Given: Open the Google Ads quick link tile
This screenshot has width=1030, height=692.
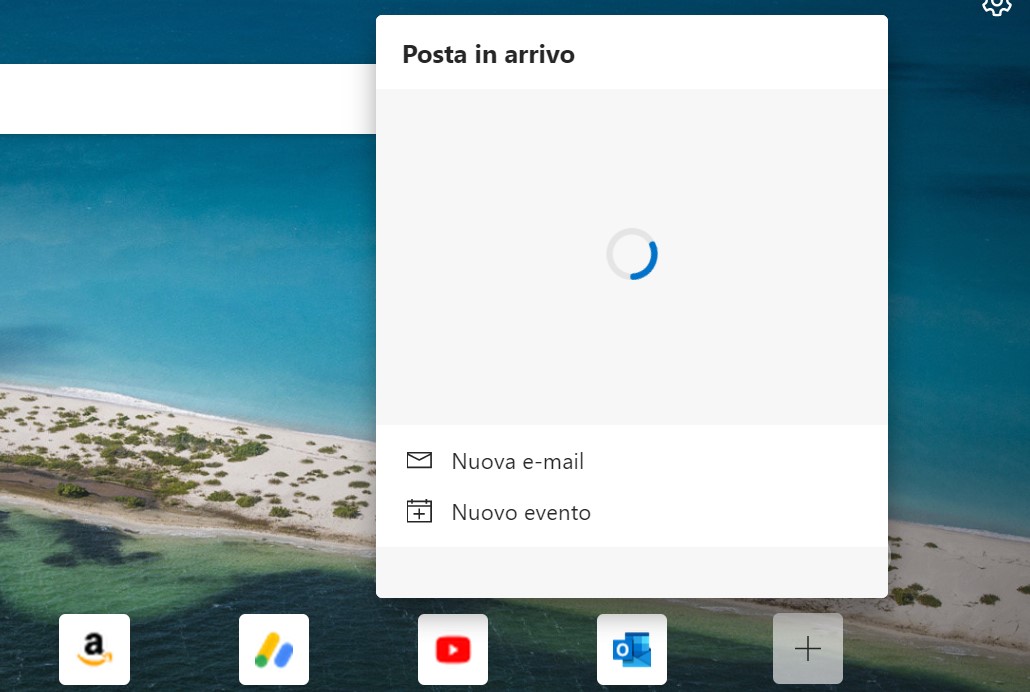Looking at the screenshot, I should [274, 649].
